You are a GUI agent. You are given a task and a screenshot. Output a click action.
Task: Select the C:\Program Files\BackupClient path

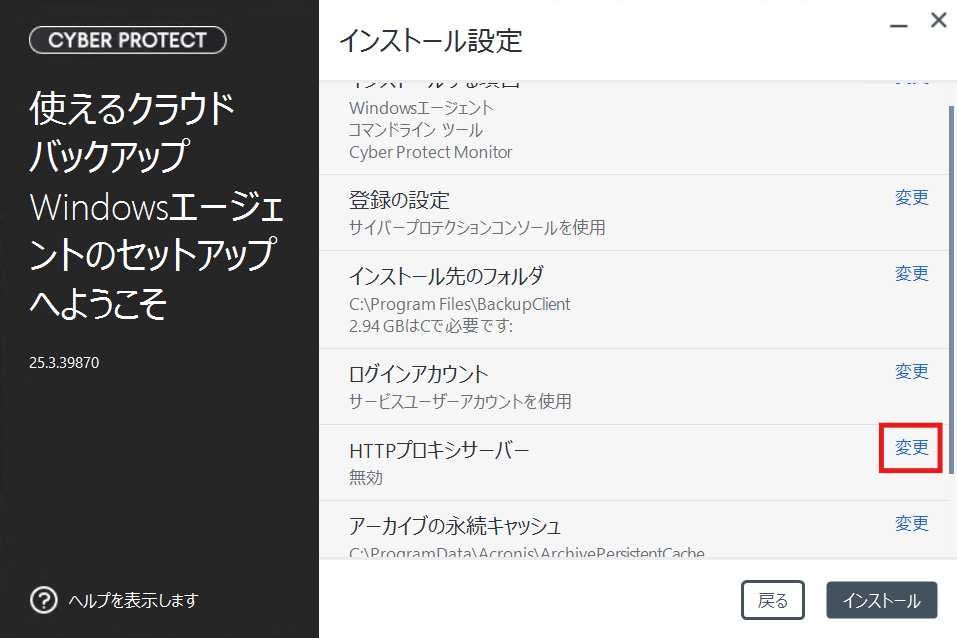point(460,304)
